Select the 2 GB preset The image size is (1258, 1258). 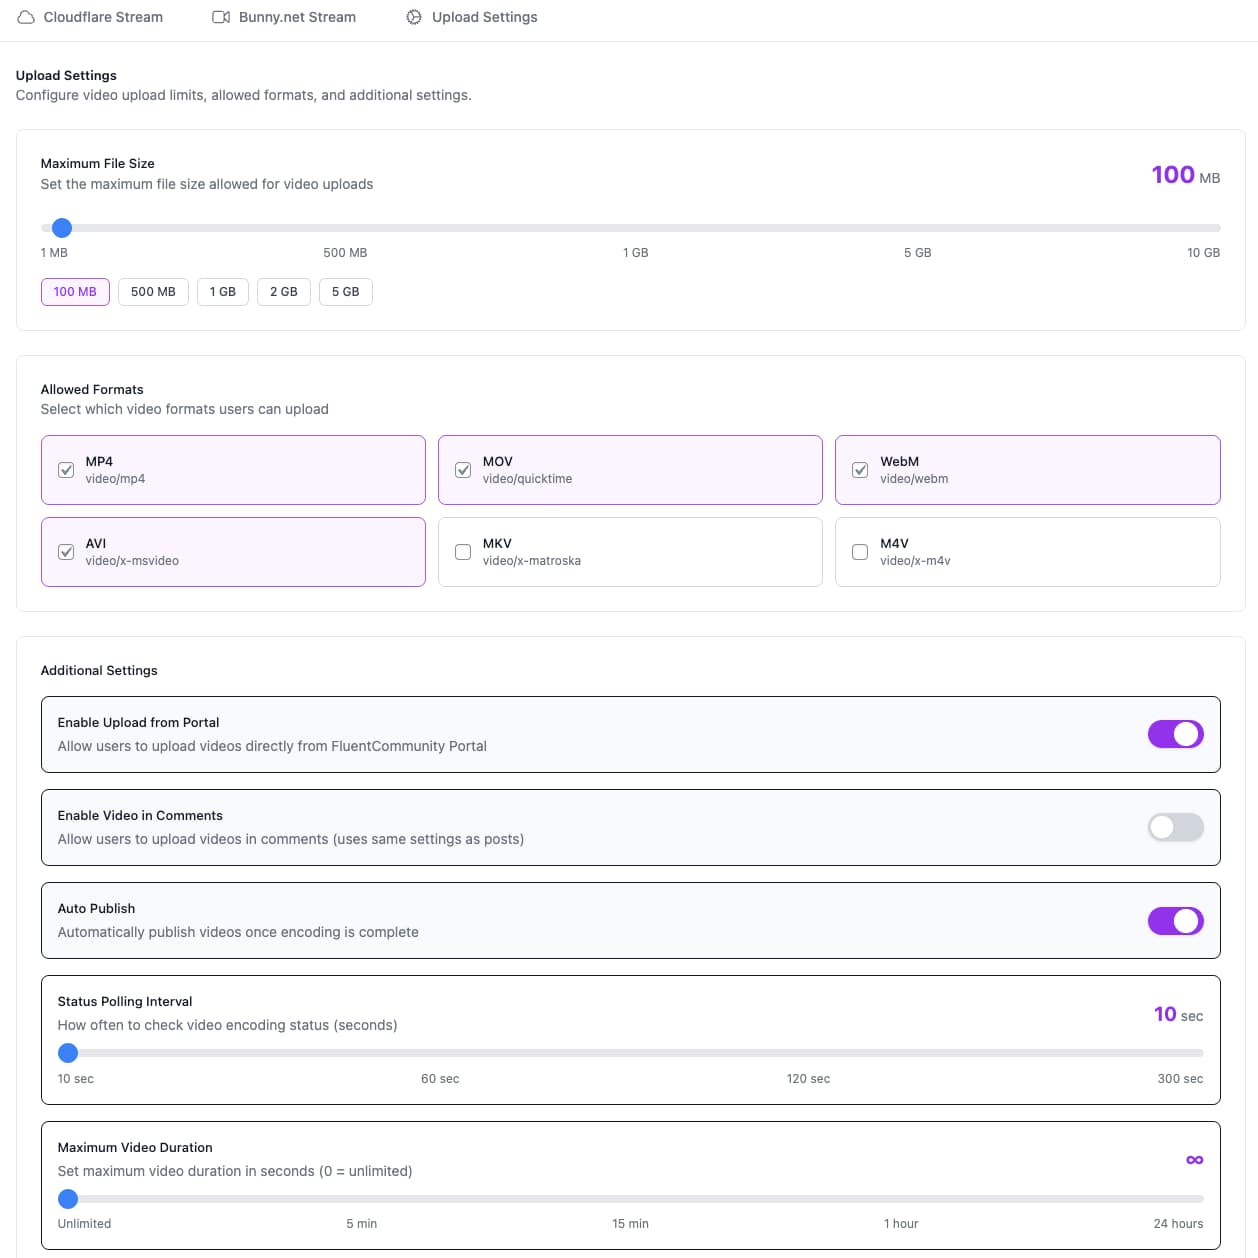(x=284, y=291)
